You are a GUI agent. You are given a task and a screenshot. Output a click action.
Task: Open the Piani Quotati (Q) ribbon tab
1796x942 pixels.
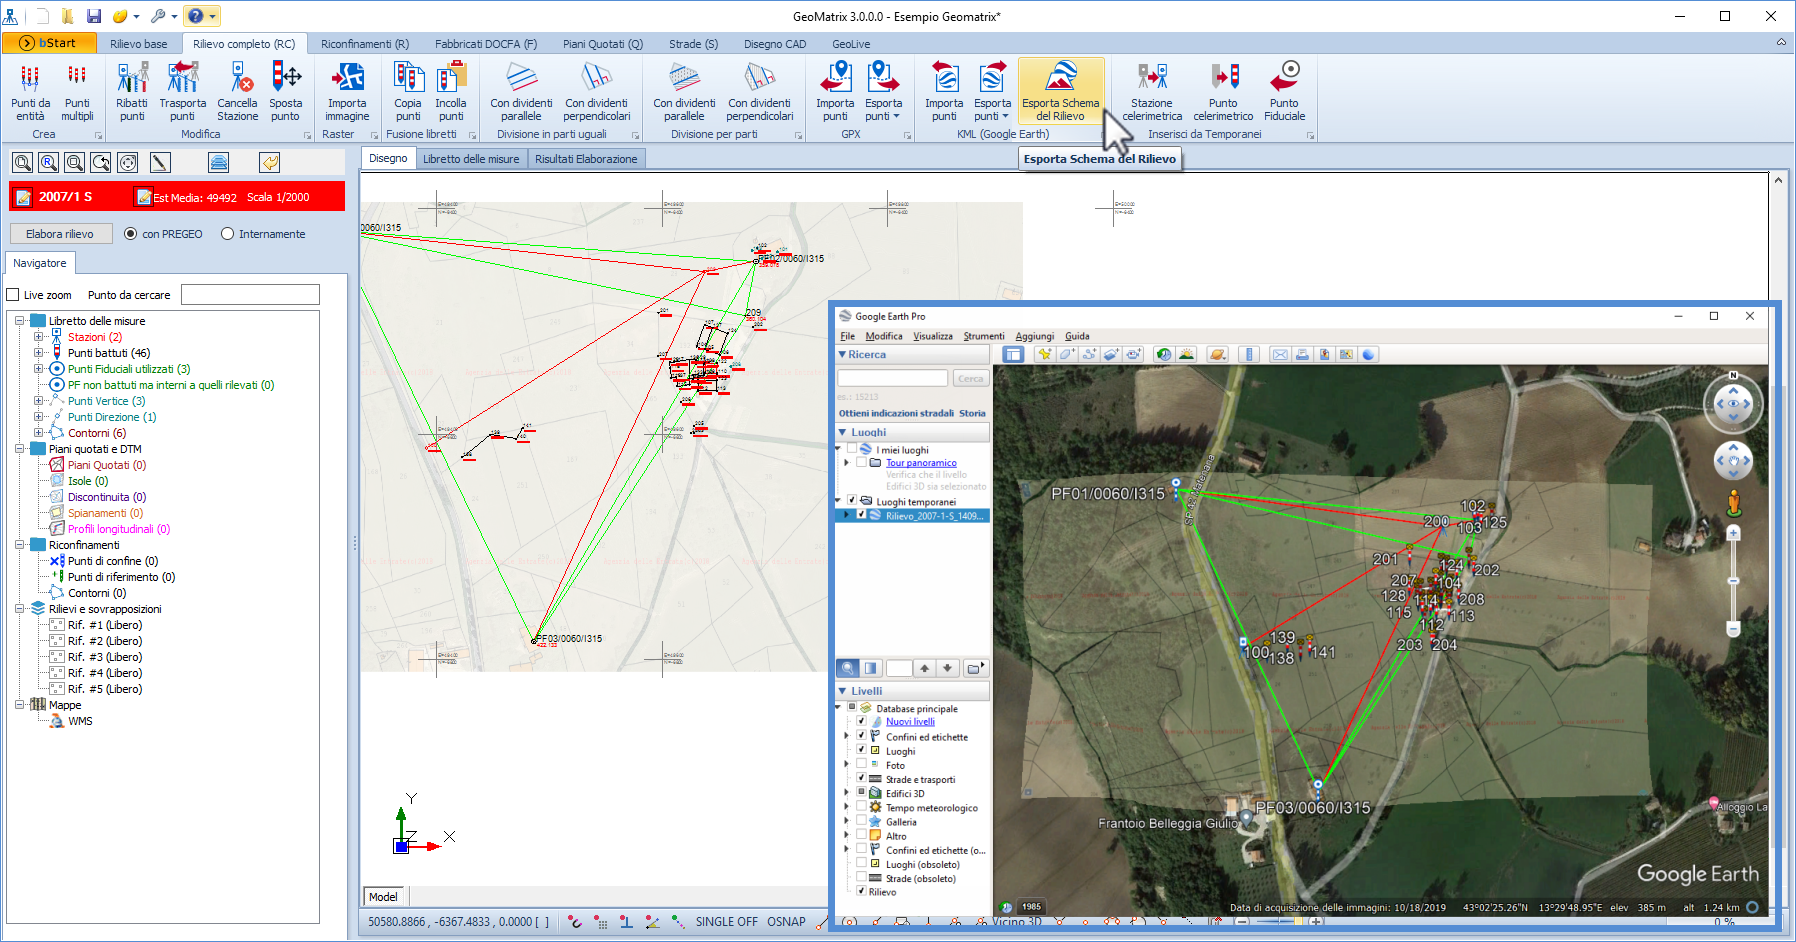click(603, 44)
